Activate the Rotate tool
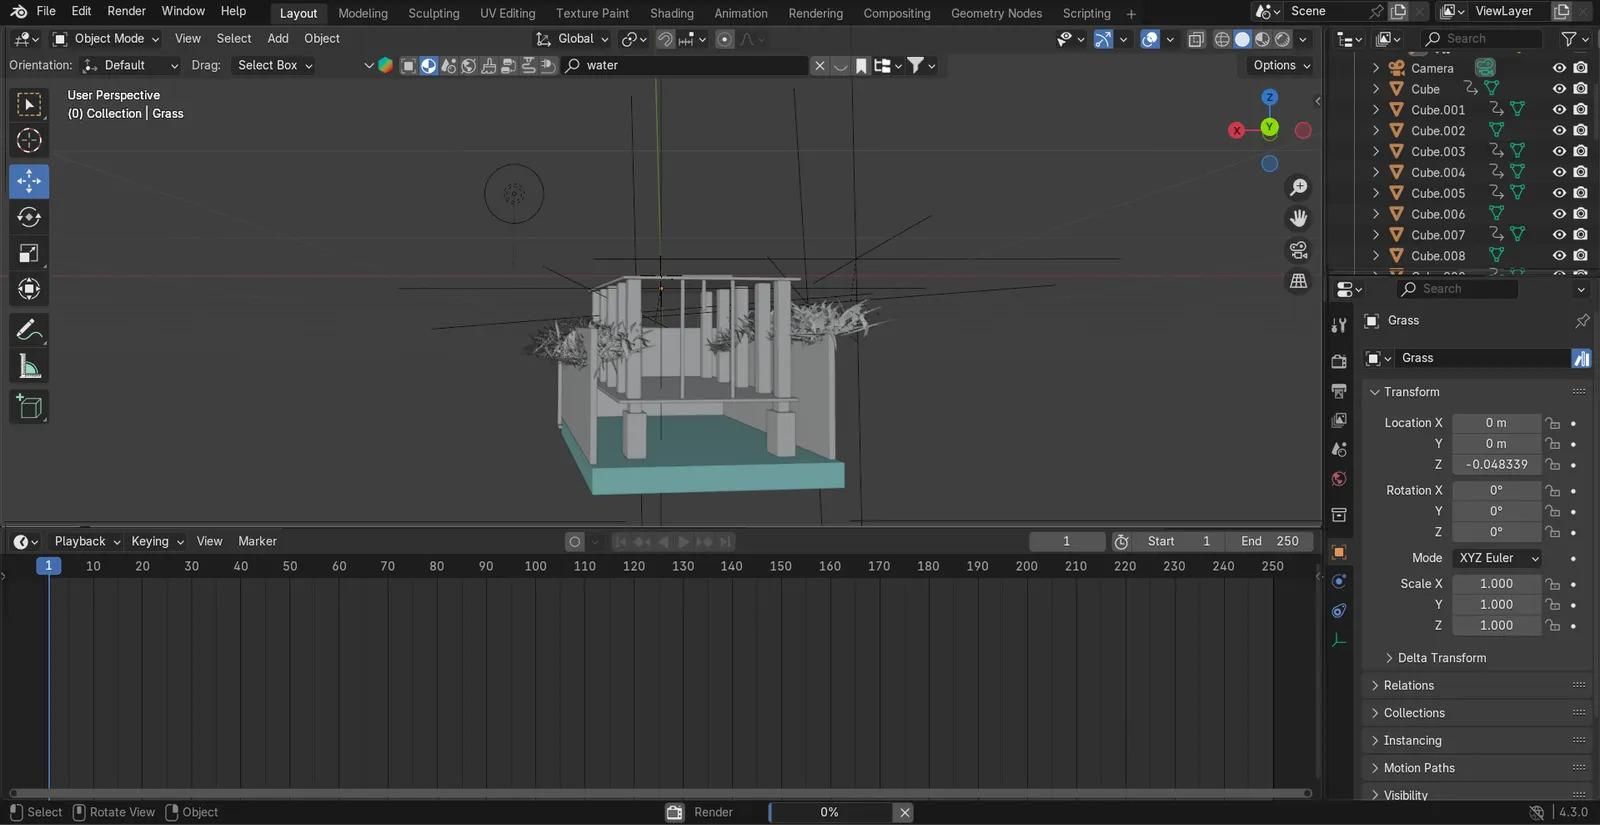The width and height of the screenshot is (1600, 825). 29,217
